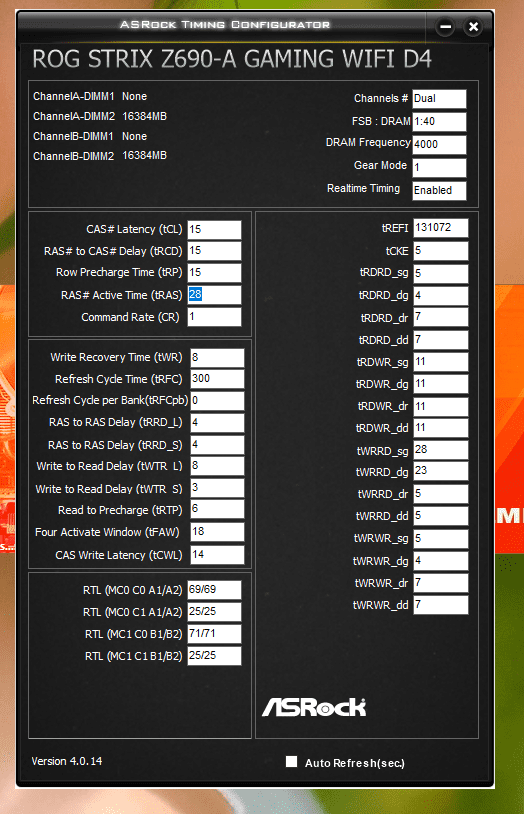Click the Realtime Timing field
Screen dimensions: 524x814
[x=439, y=191]
